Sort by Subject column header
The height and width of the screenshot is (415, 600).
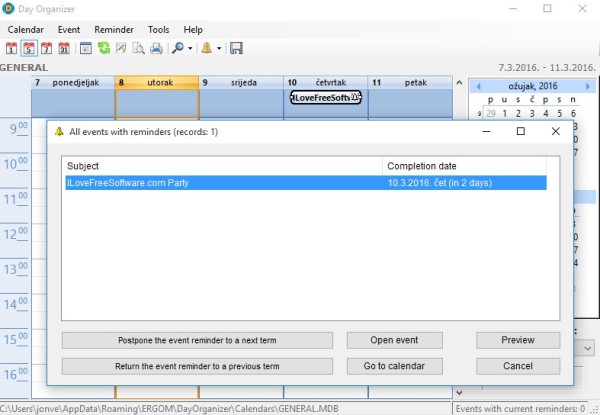point(222,166)
